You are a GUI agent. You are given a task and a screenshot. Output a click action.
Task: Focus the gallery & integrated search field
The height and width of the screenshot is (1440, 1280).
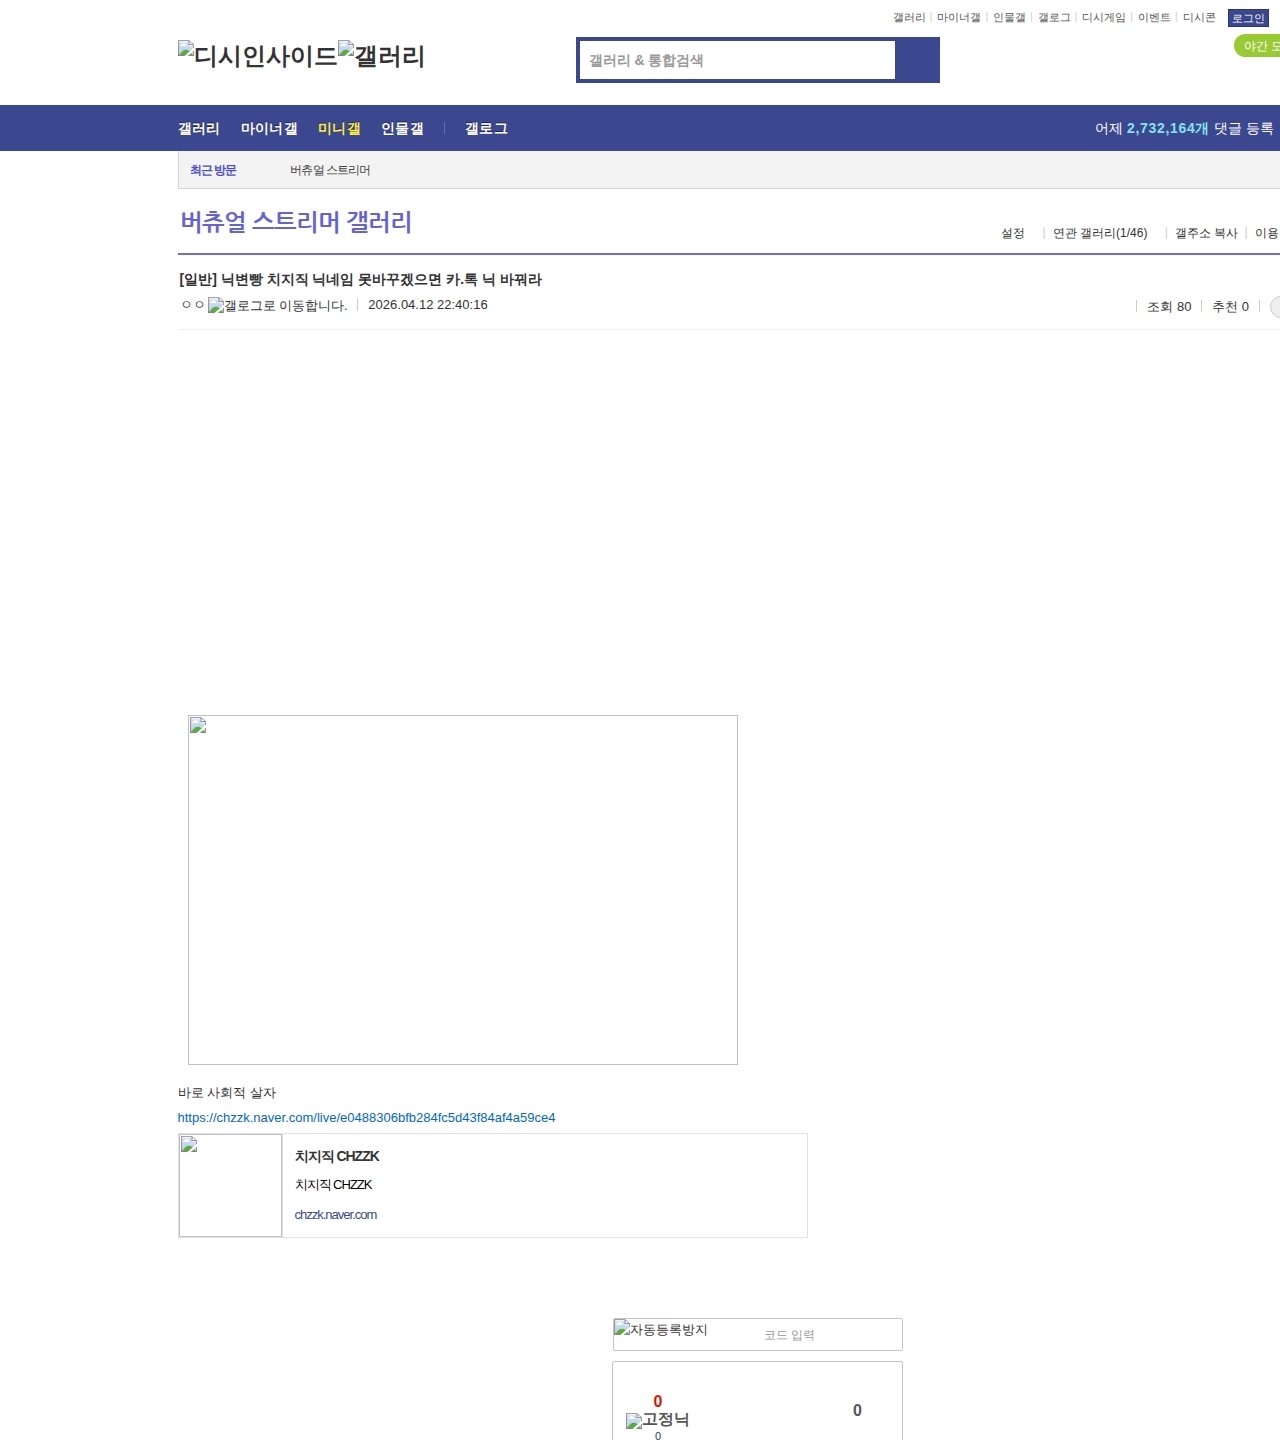738,60
